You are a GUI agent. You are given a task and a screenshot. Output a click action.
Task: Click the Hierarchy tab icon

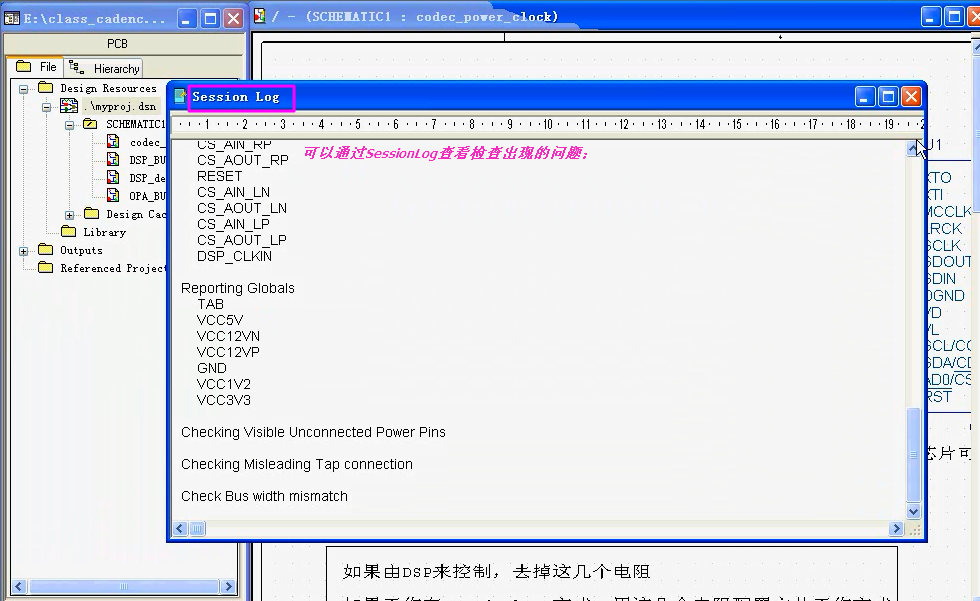click(x=76, y=67)
